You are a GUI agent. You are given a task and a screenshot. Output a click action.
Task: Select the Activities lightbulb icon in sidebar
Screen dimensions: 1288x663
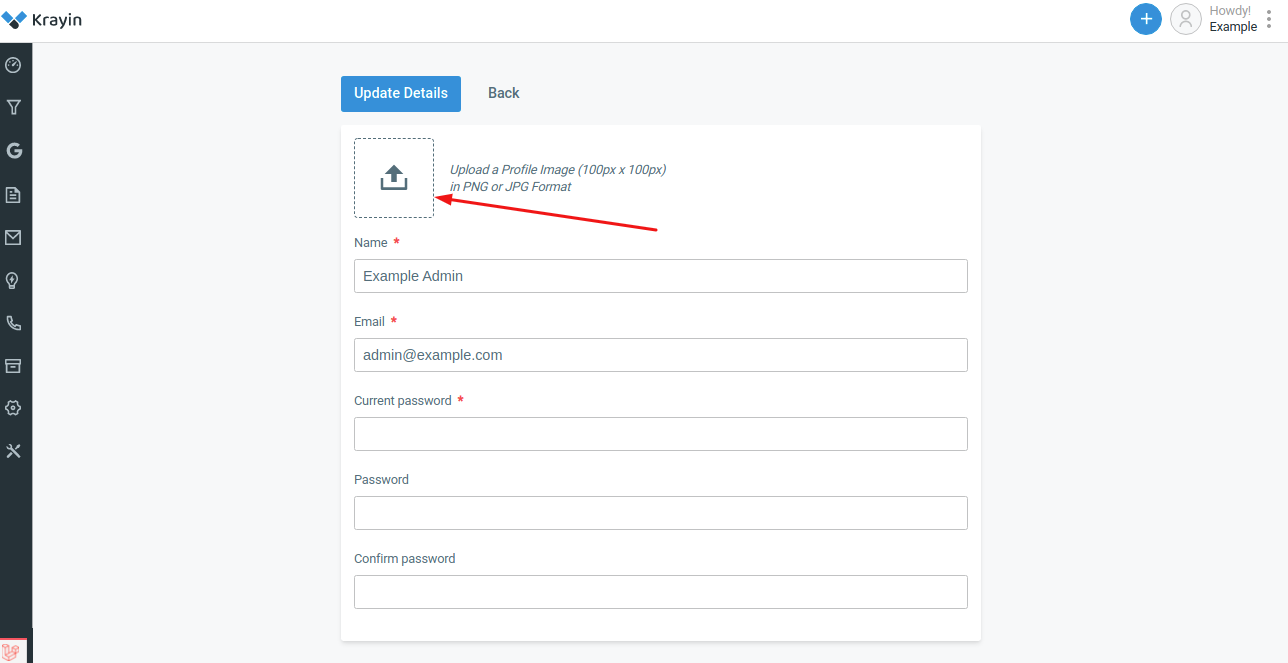[x=14, y=280]
